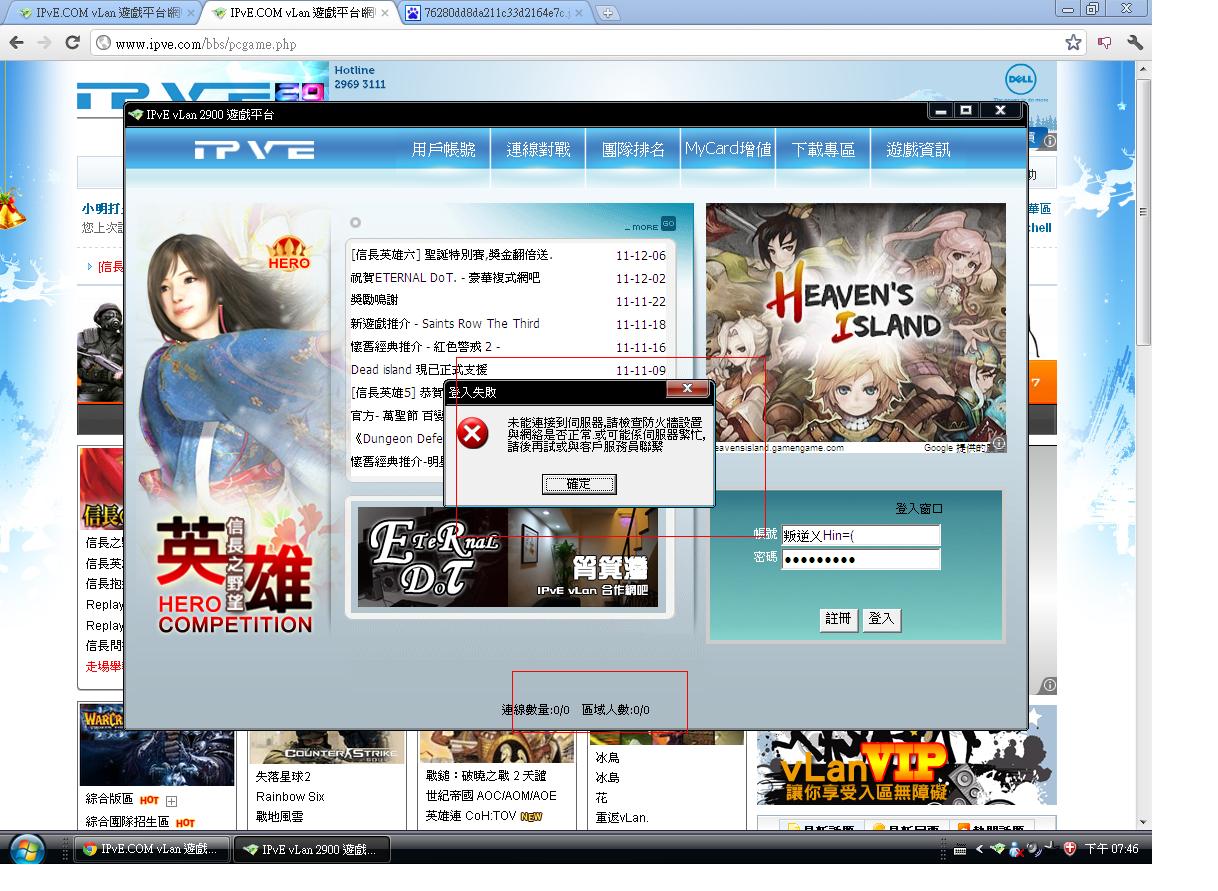Click the red error icon in the dialog
This screenshot has width=1218, height=891.
[473, 433]
